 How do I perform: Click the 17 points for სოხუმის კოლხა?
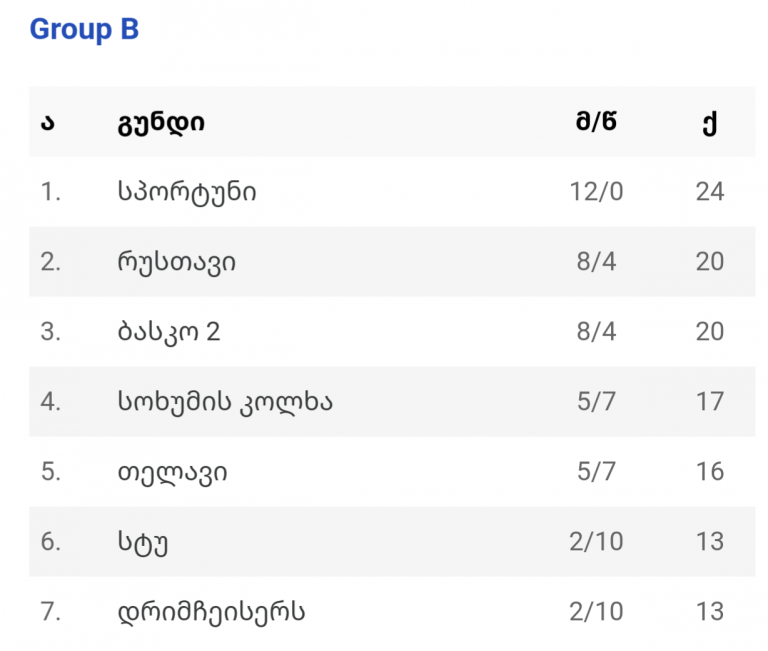coord(710,402)
